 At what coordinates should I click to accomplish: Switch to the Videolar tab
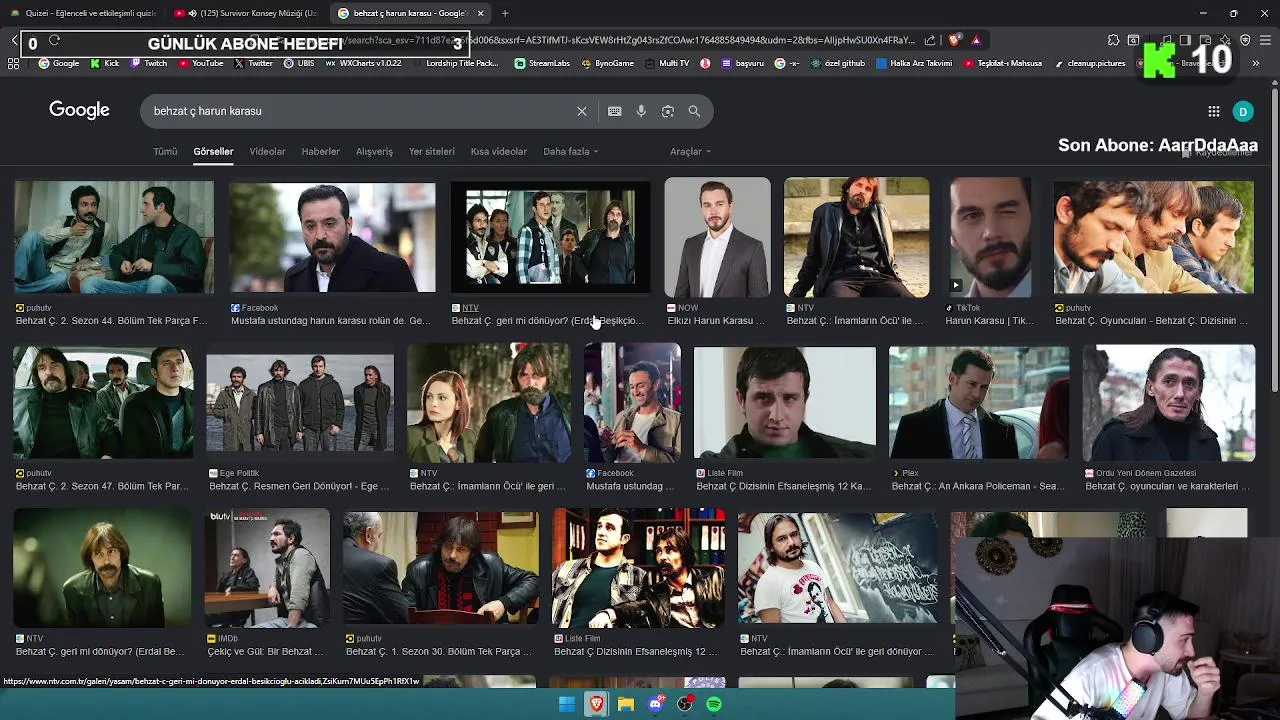(267, 151)
